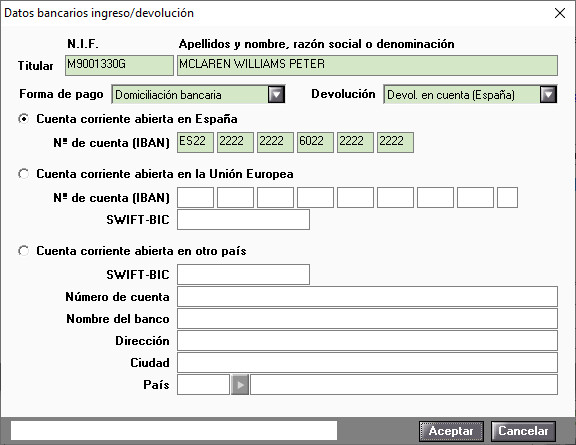Screen dimensions: 576x445
Task: Click the País name field
Action: [x=404, y=385]
